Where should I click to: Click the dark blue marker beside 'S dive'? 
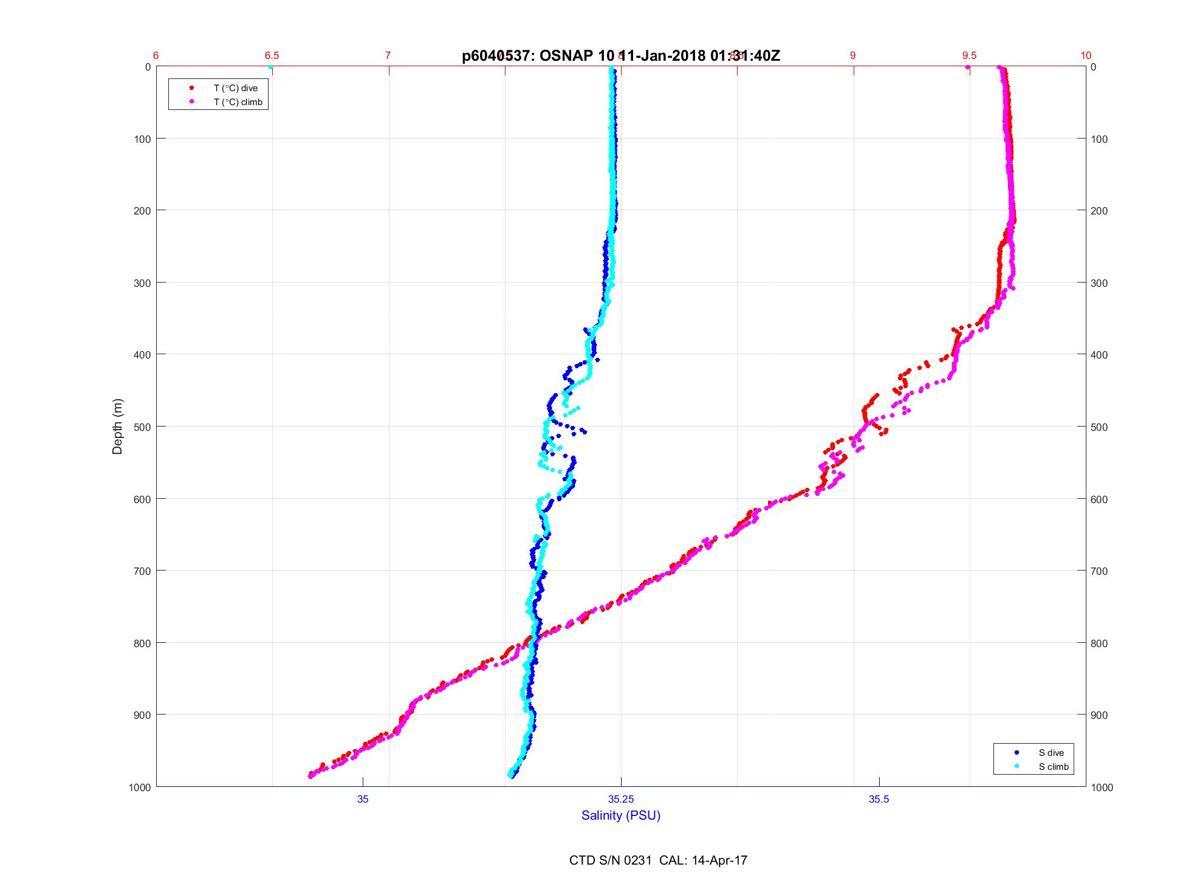point(1016,752)
